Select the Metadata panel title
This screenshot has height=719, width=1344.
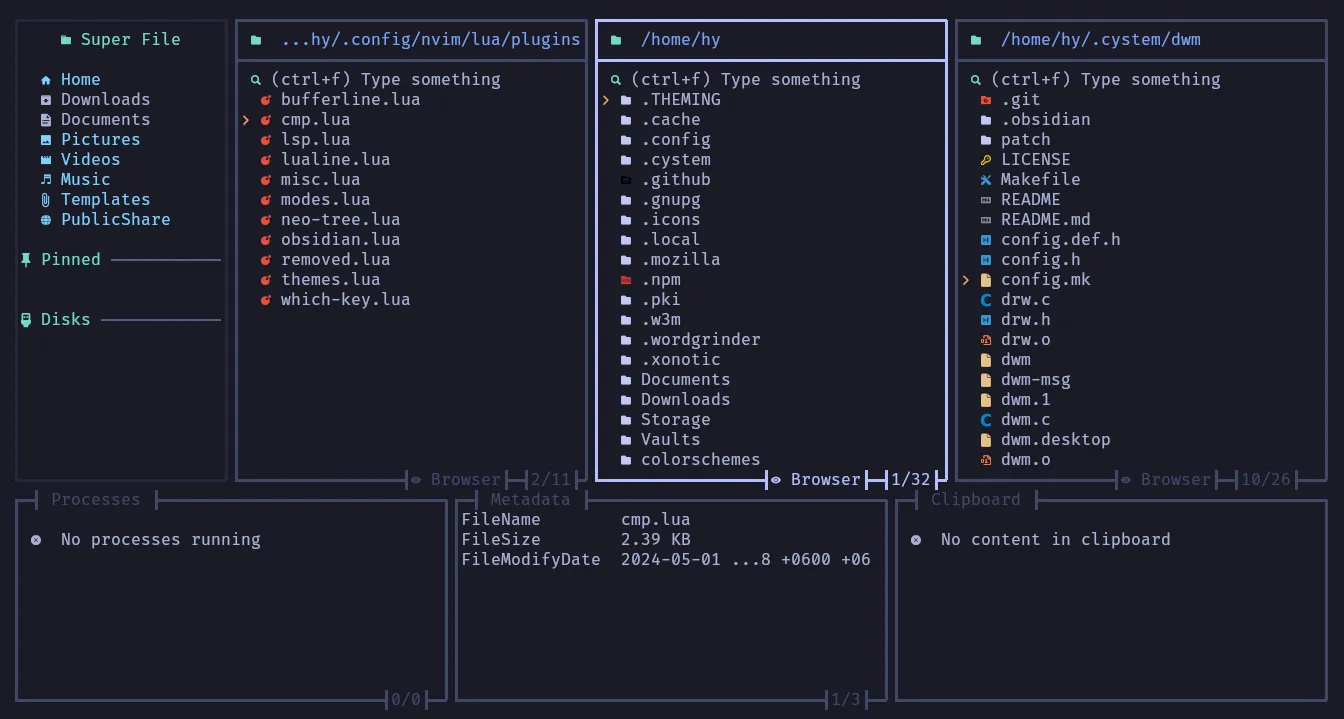(x=531, y=499)
